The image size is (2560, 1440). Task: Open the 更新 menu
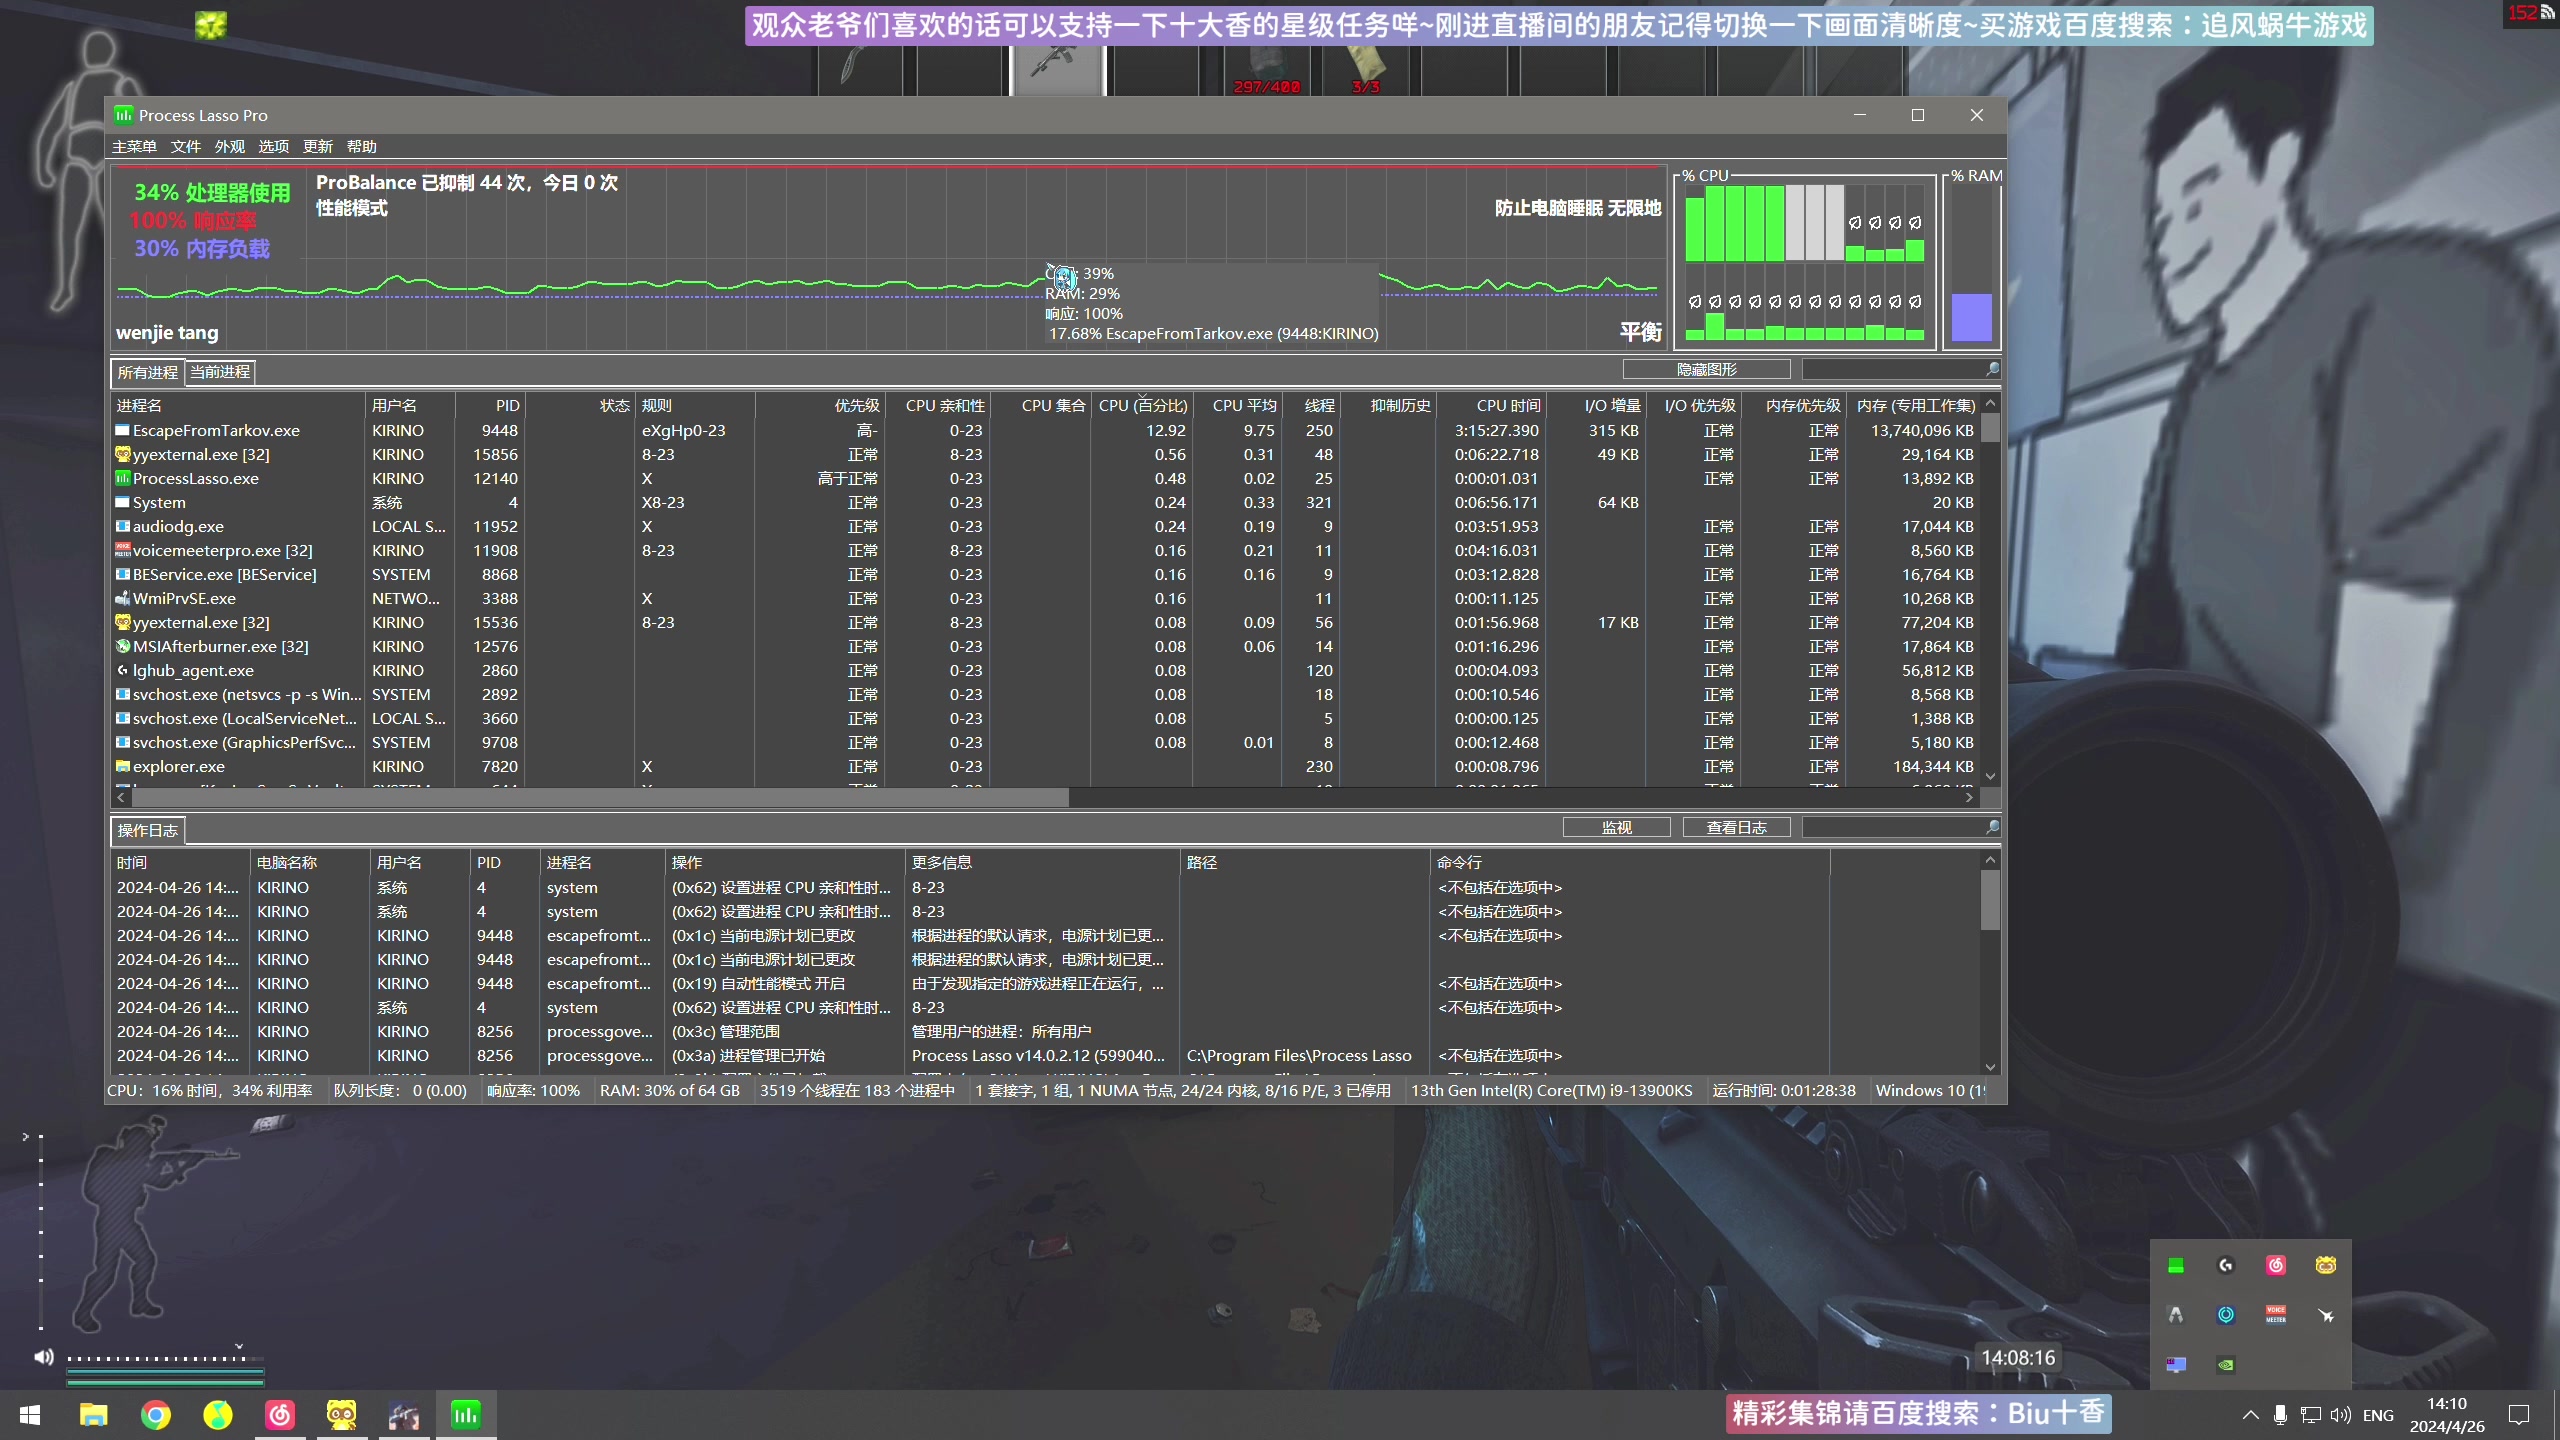click(318, 147)
